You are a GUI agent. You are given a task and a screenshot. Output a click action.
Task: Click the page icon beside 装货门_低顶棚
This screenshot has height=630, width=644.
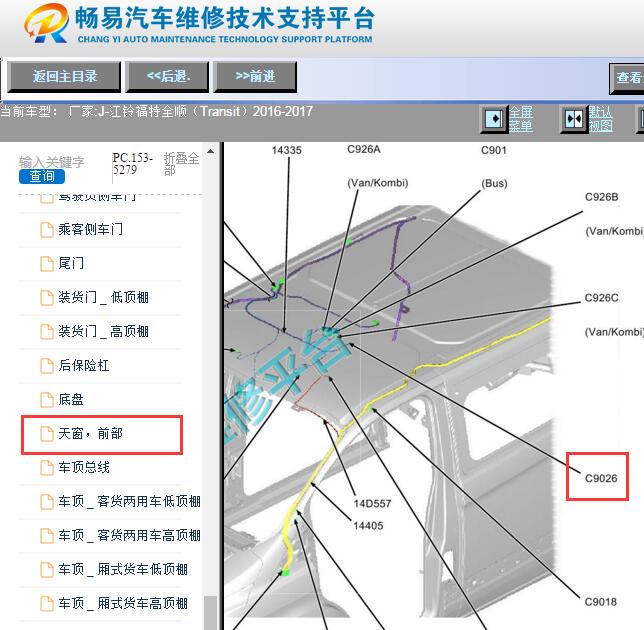(x=46, y=298)
